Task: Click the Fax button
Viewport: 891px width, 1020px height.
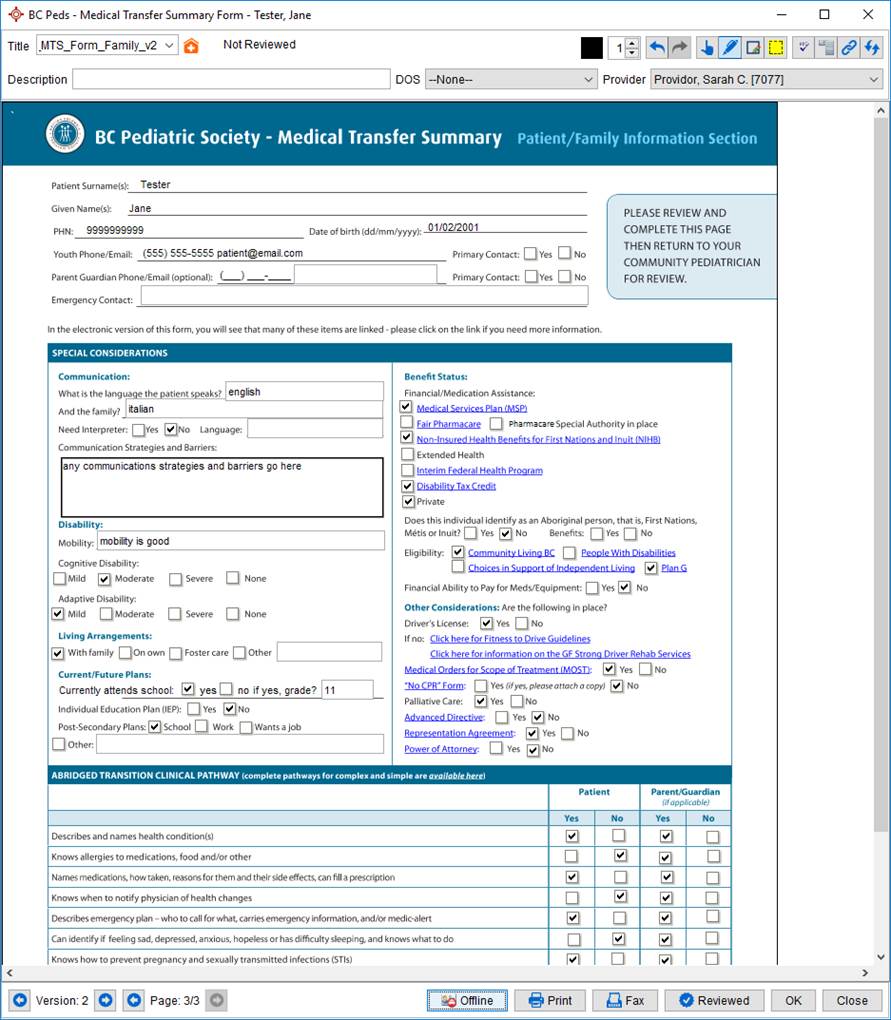Action: tap(625, 1000)
